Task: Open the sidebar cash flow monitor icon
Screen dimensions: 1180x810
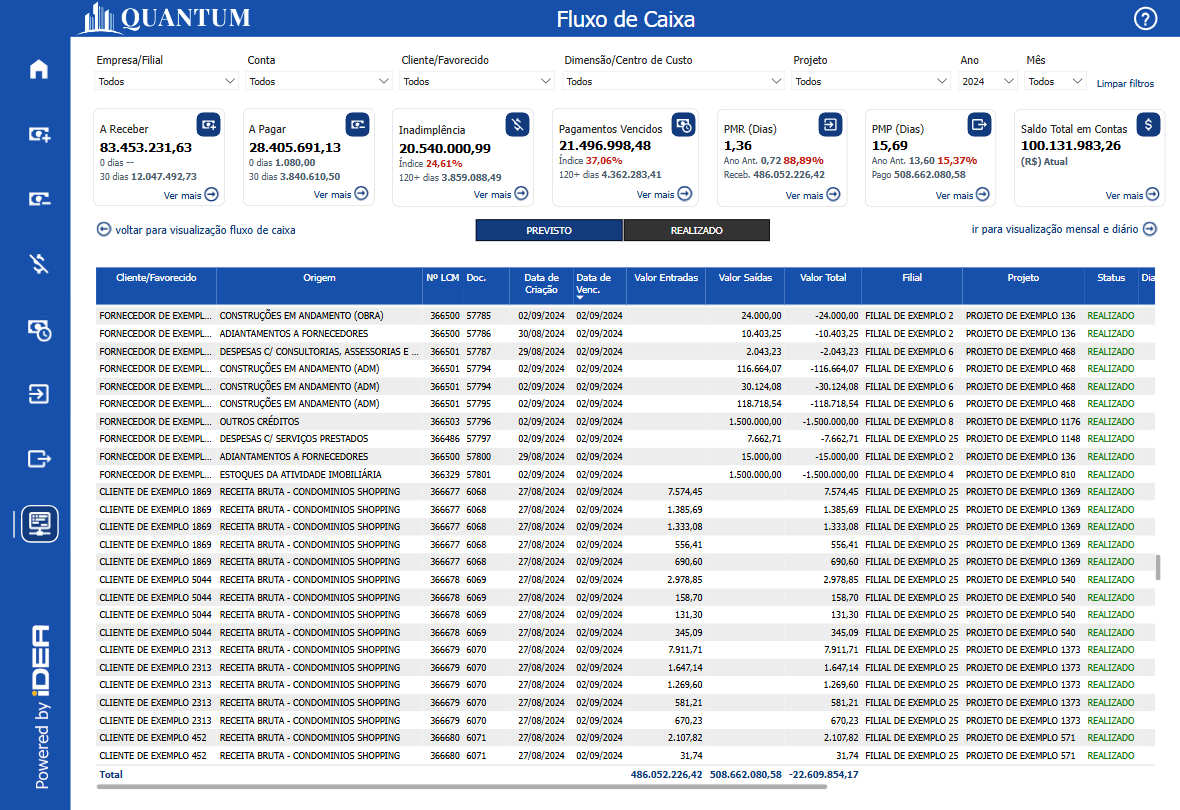Action: (x=39, y=523)
